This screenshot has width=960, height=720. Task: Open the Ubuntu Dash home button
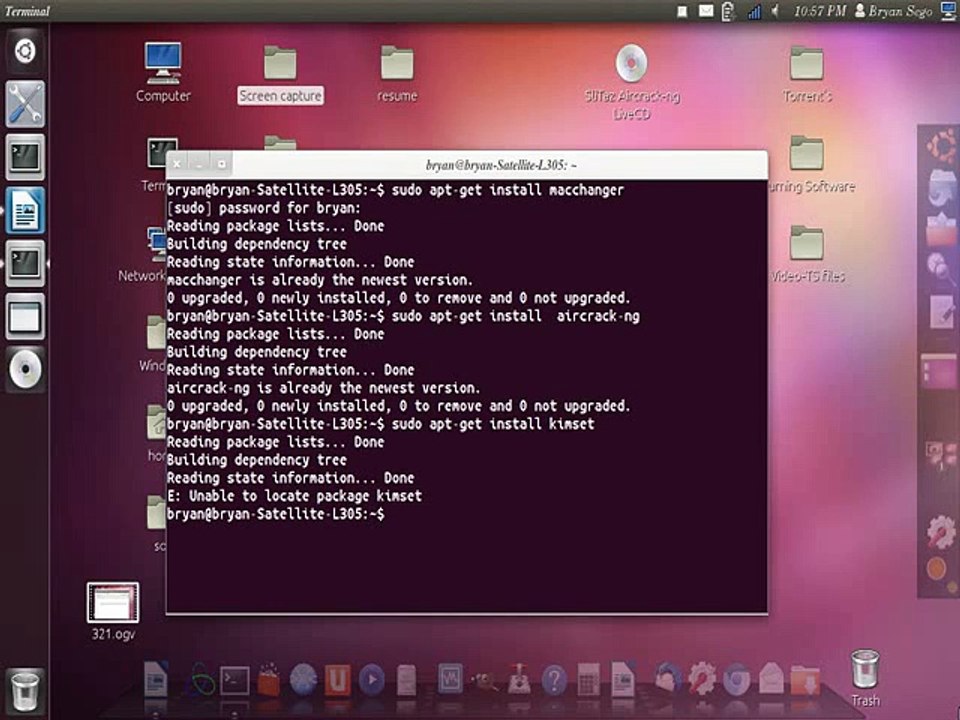[x=25, y=51]
